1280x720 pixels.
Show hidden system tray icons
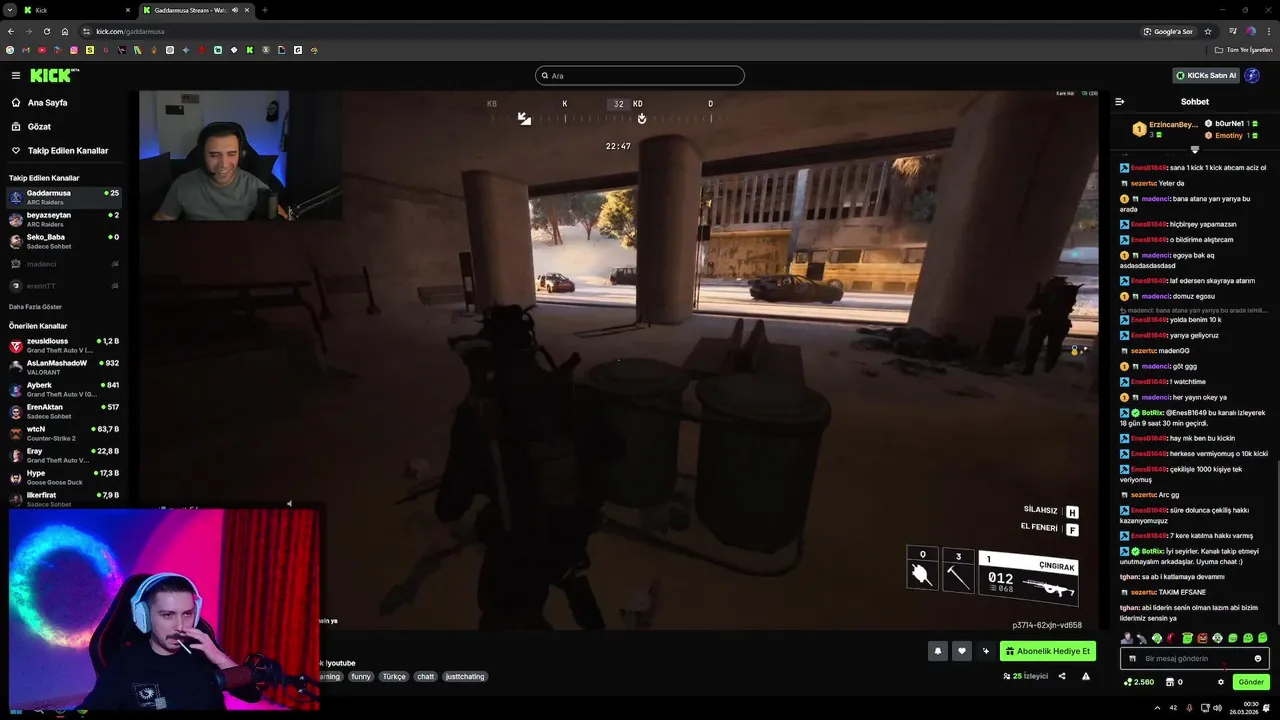1157,708
